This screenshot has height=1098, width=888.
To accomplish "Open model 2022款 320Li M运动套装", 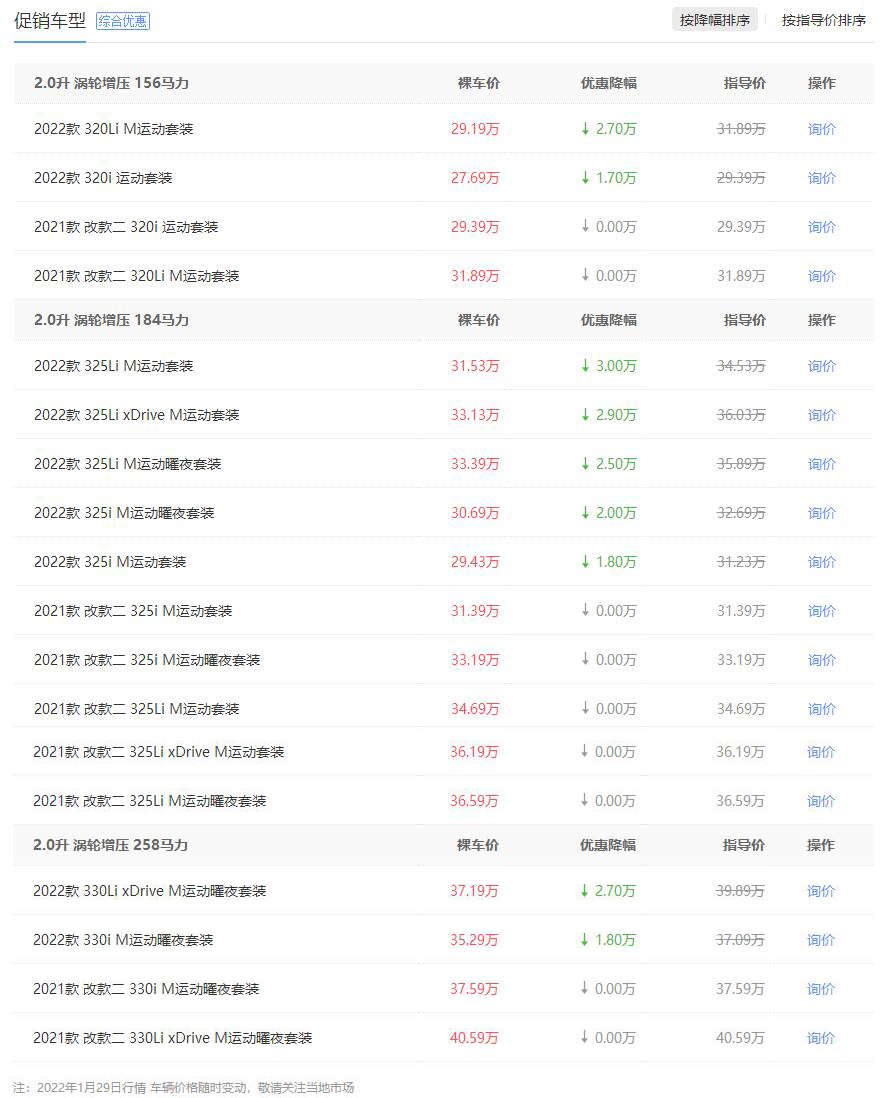I will (x=113, y=129).
